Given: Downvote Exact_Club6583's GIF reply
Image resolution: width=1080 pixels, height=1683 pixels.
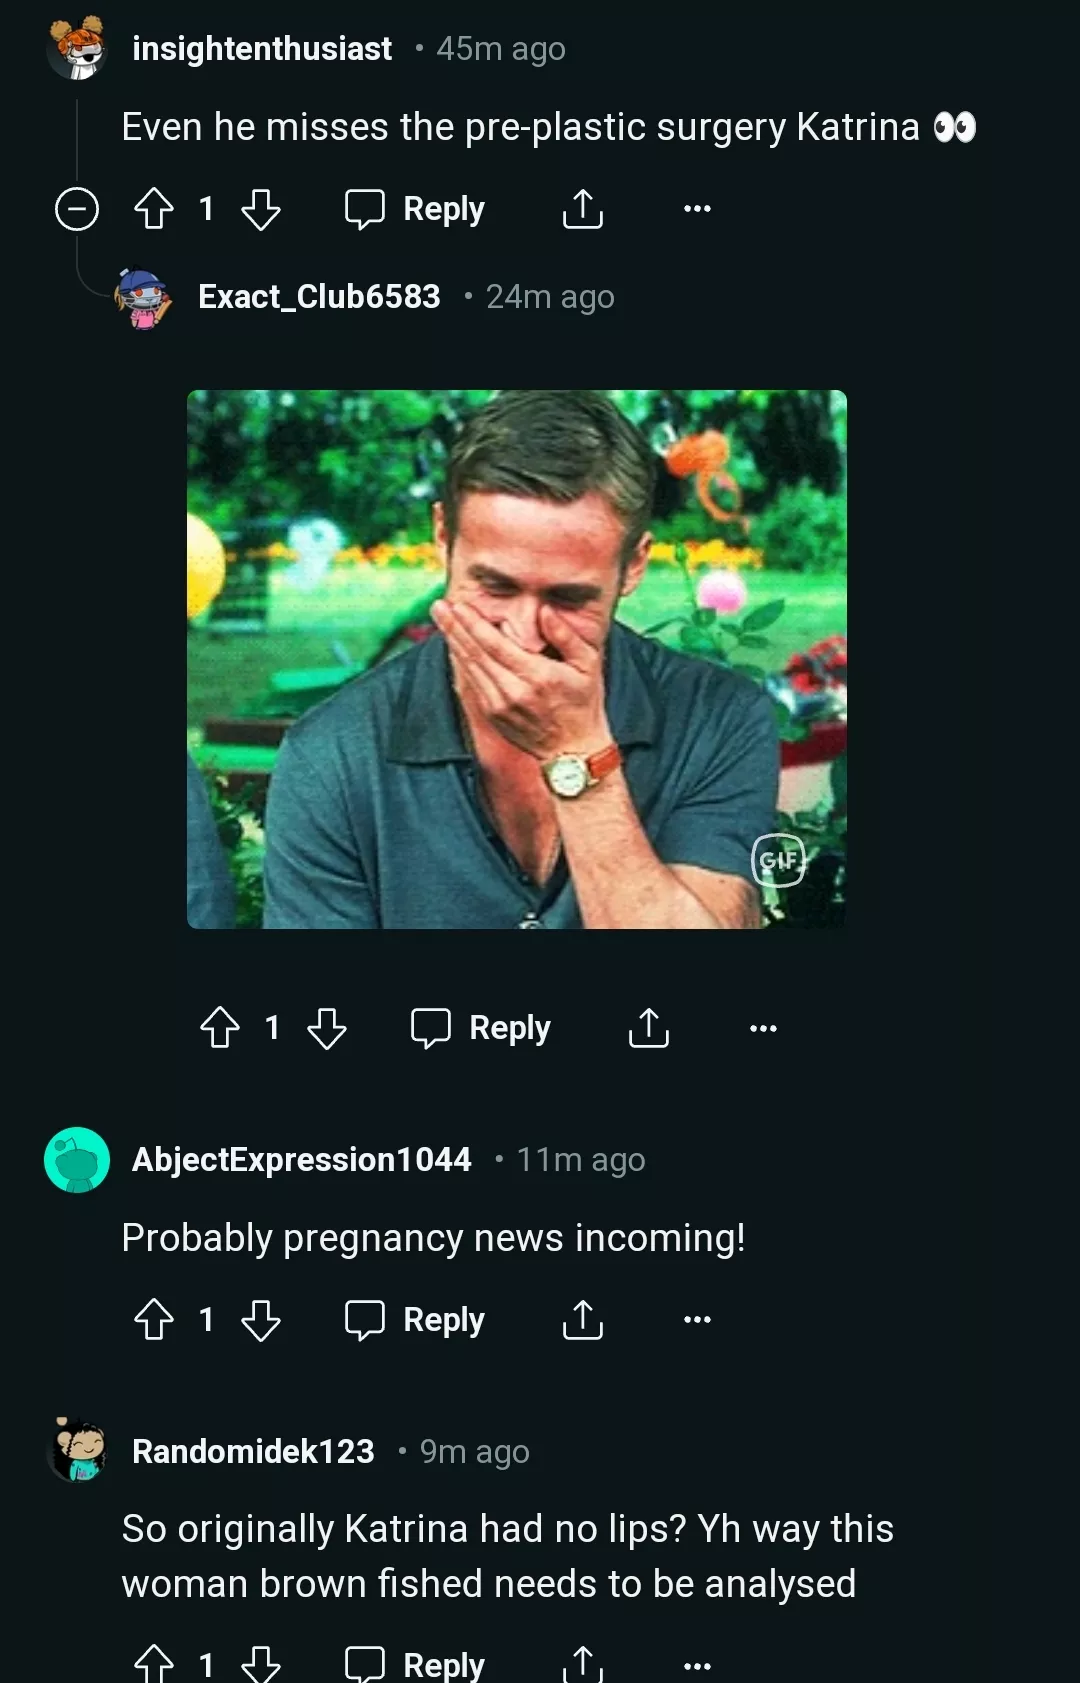Looking at the screenshot, I should point(327,1027).
